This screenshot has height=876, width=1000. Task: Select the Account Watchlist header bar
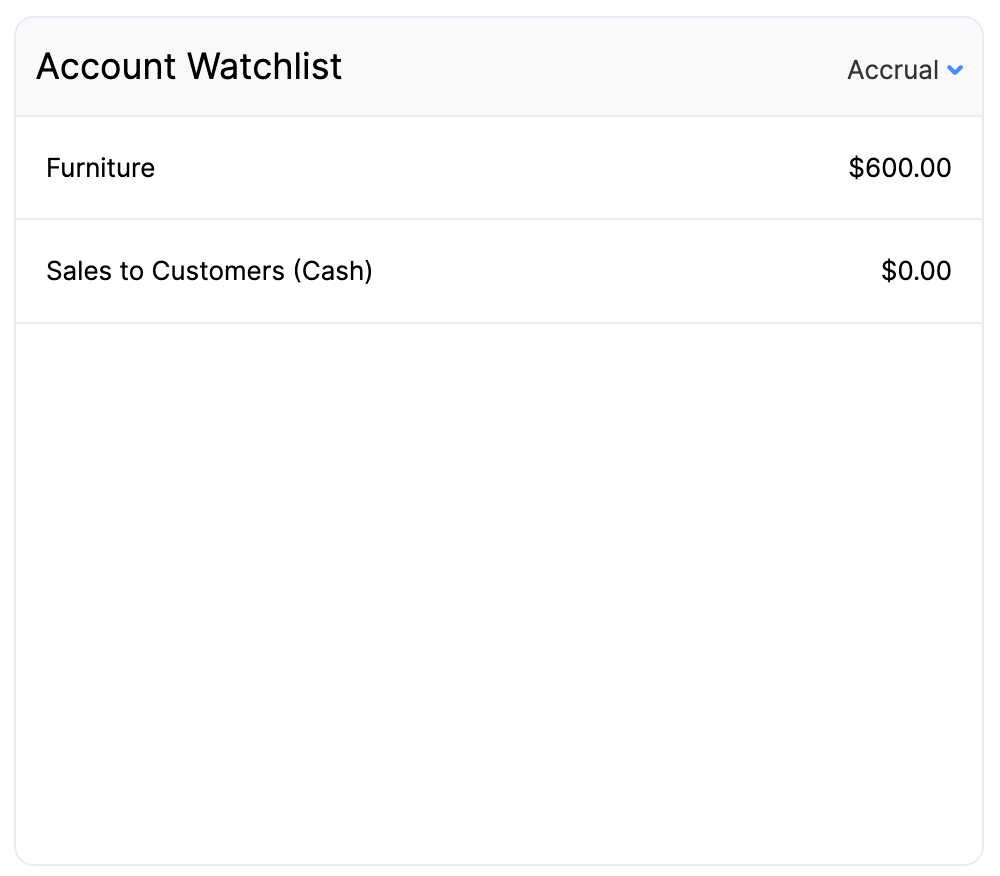[500, 66]
